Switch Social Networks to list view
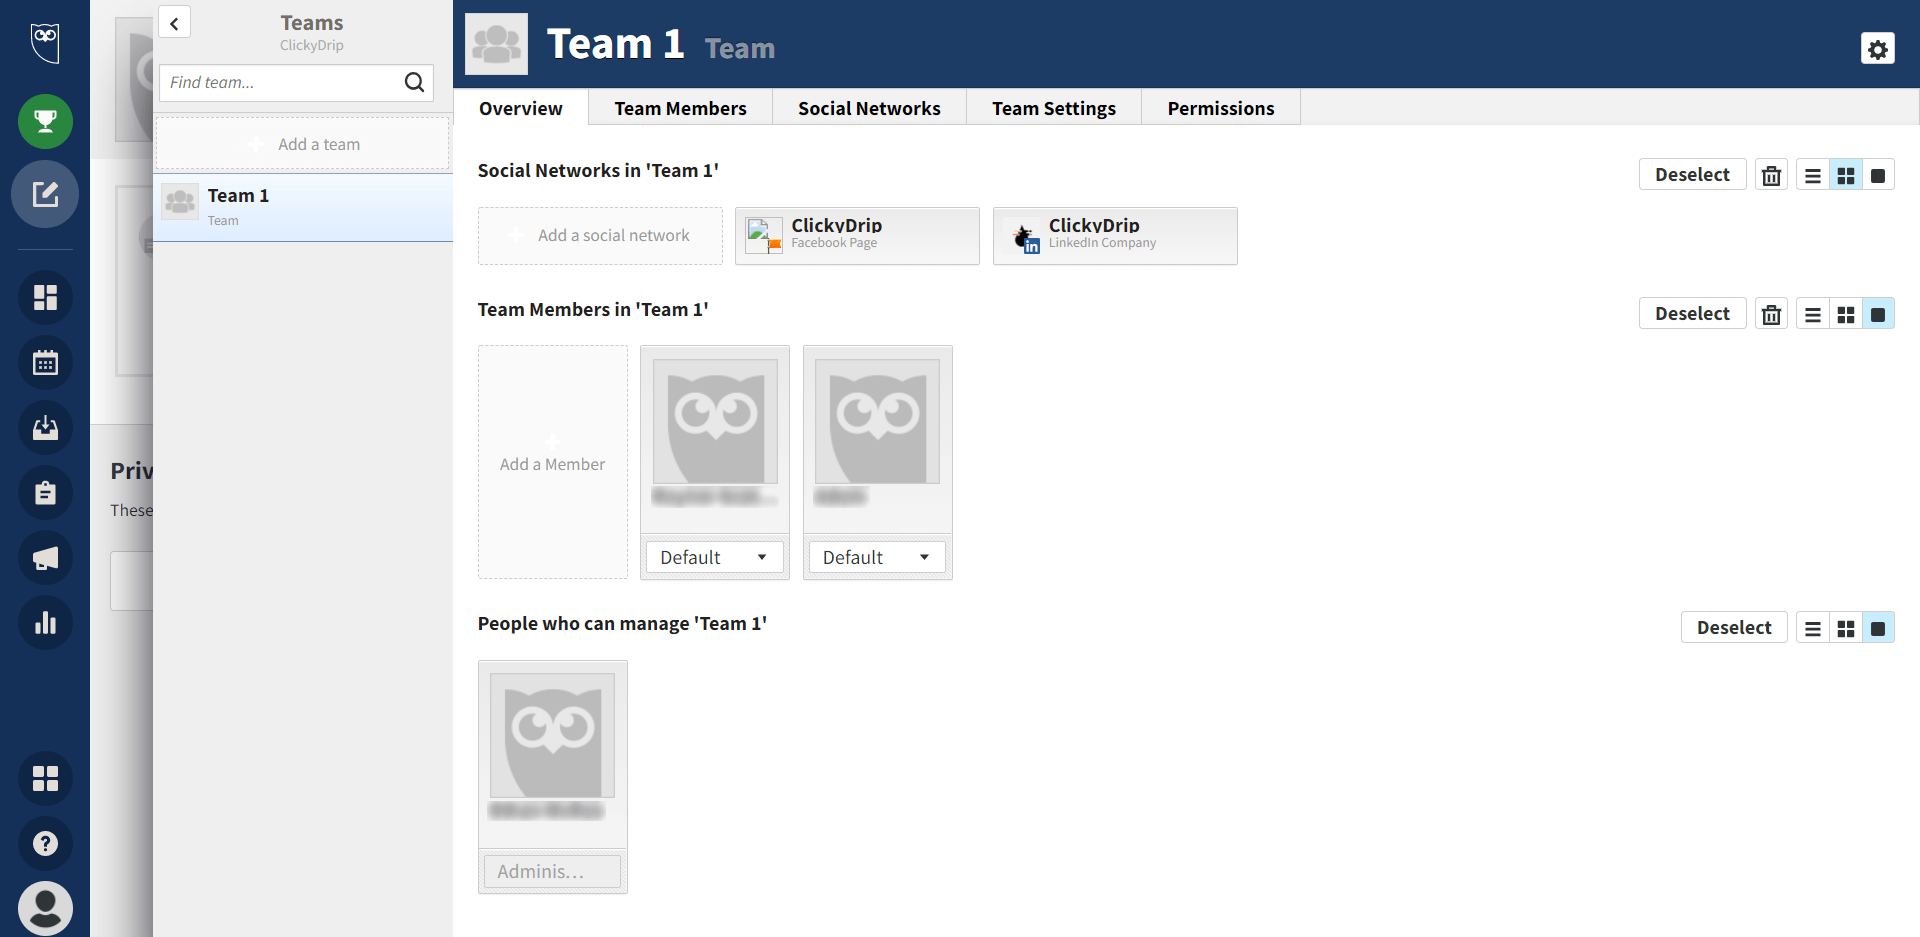The width and height of the screenshot is (1920, 937). [x=1813, y=175]
